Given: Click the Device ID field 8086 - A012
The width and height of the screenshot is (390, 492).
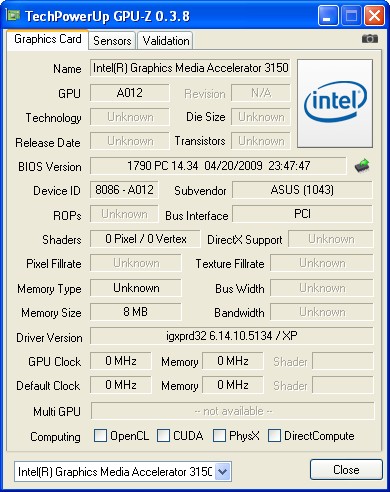Looking at the screenshot, I should [x=124, y=190].
